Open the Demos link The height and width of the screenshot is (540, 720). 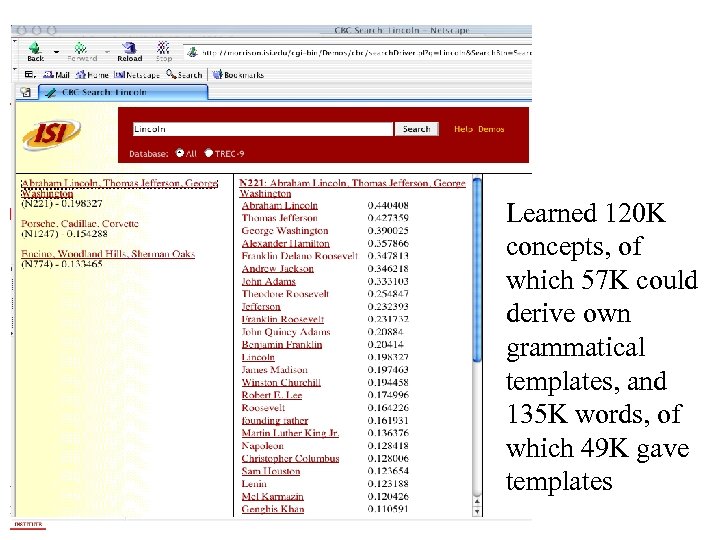coord(491,129)
